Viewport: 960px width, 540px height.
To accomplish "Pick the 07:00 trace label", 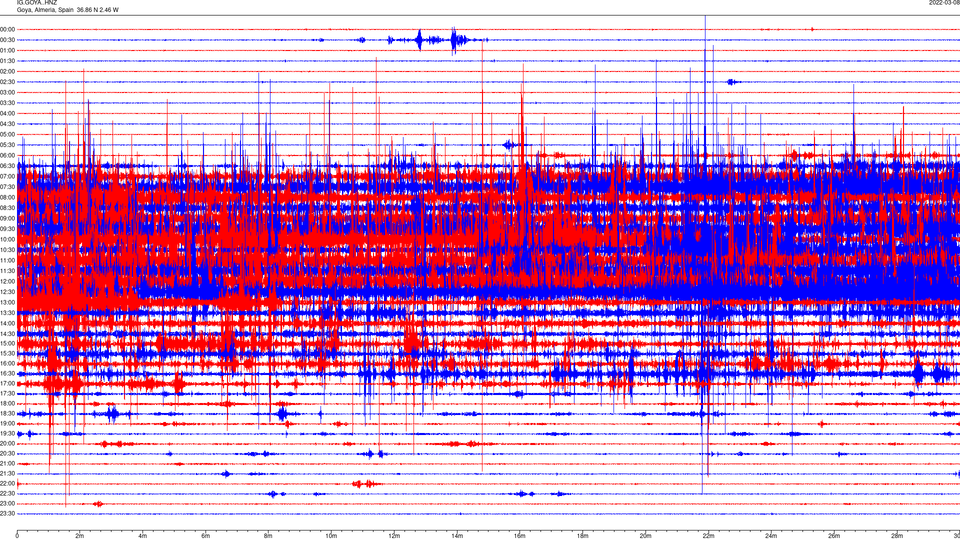I will click(7, 176).
